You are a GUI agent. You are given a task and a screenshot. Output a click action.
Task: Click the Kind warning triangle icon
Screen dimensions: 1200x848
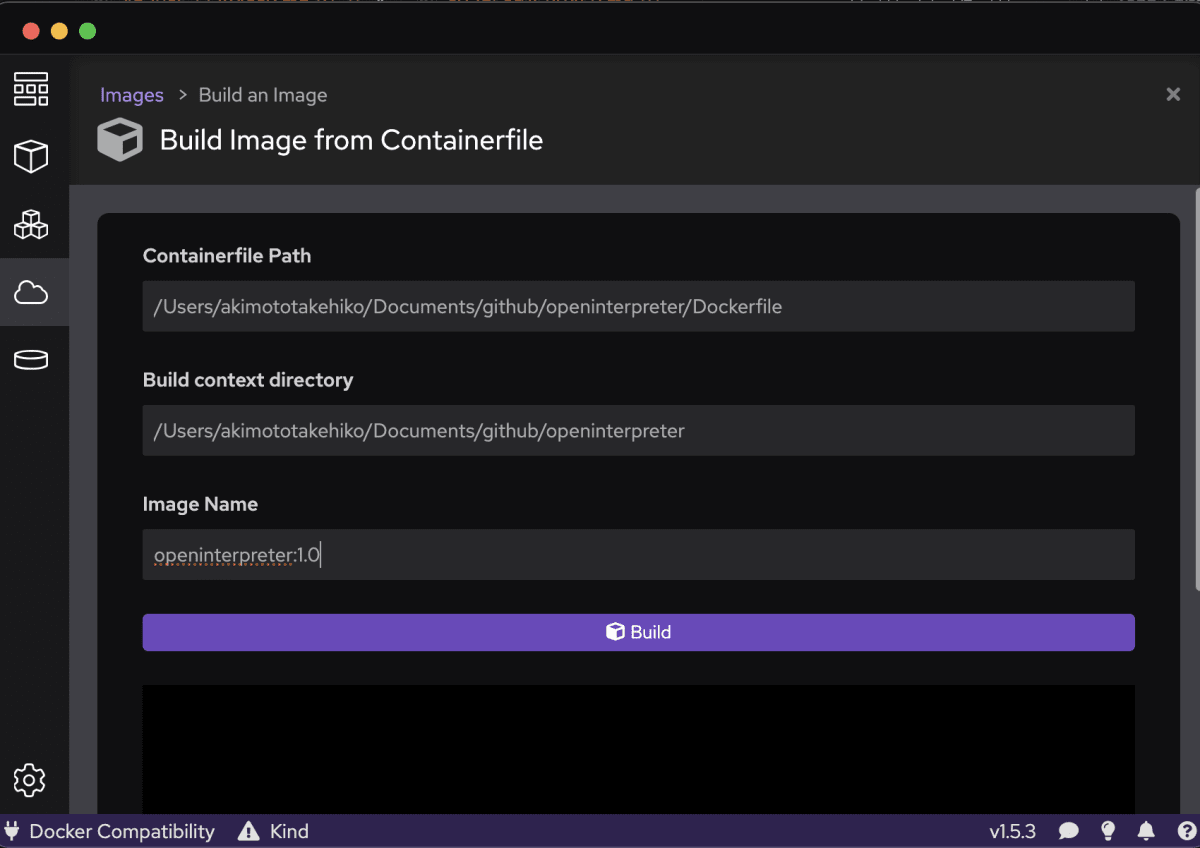(248, 831)
